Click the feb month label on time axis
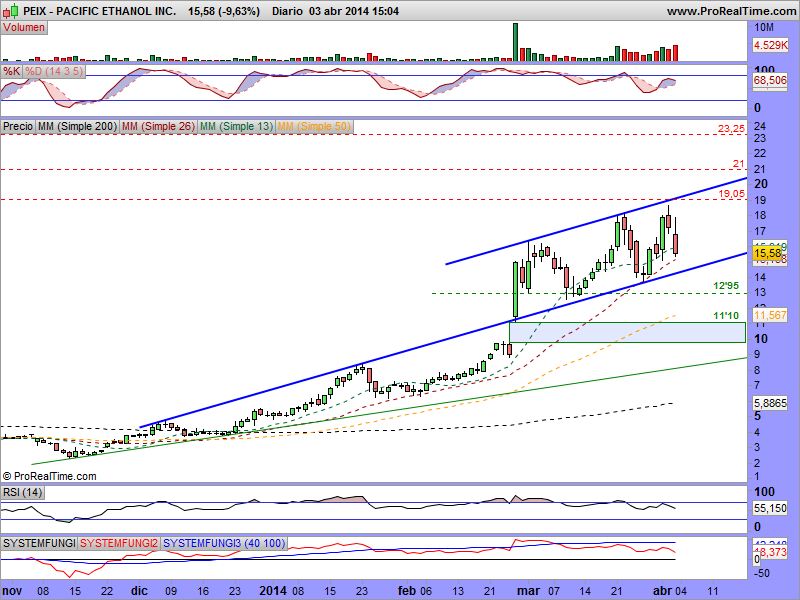Screen dimensions: 800x600 click(x=407, y=591)
